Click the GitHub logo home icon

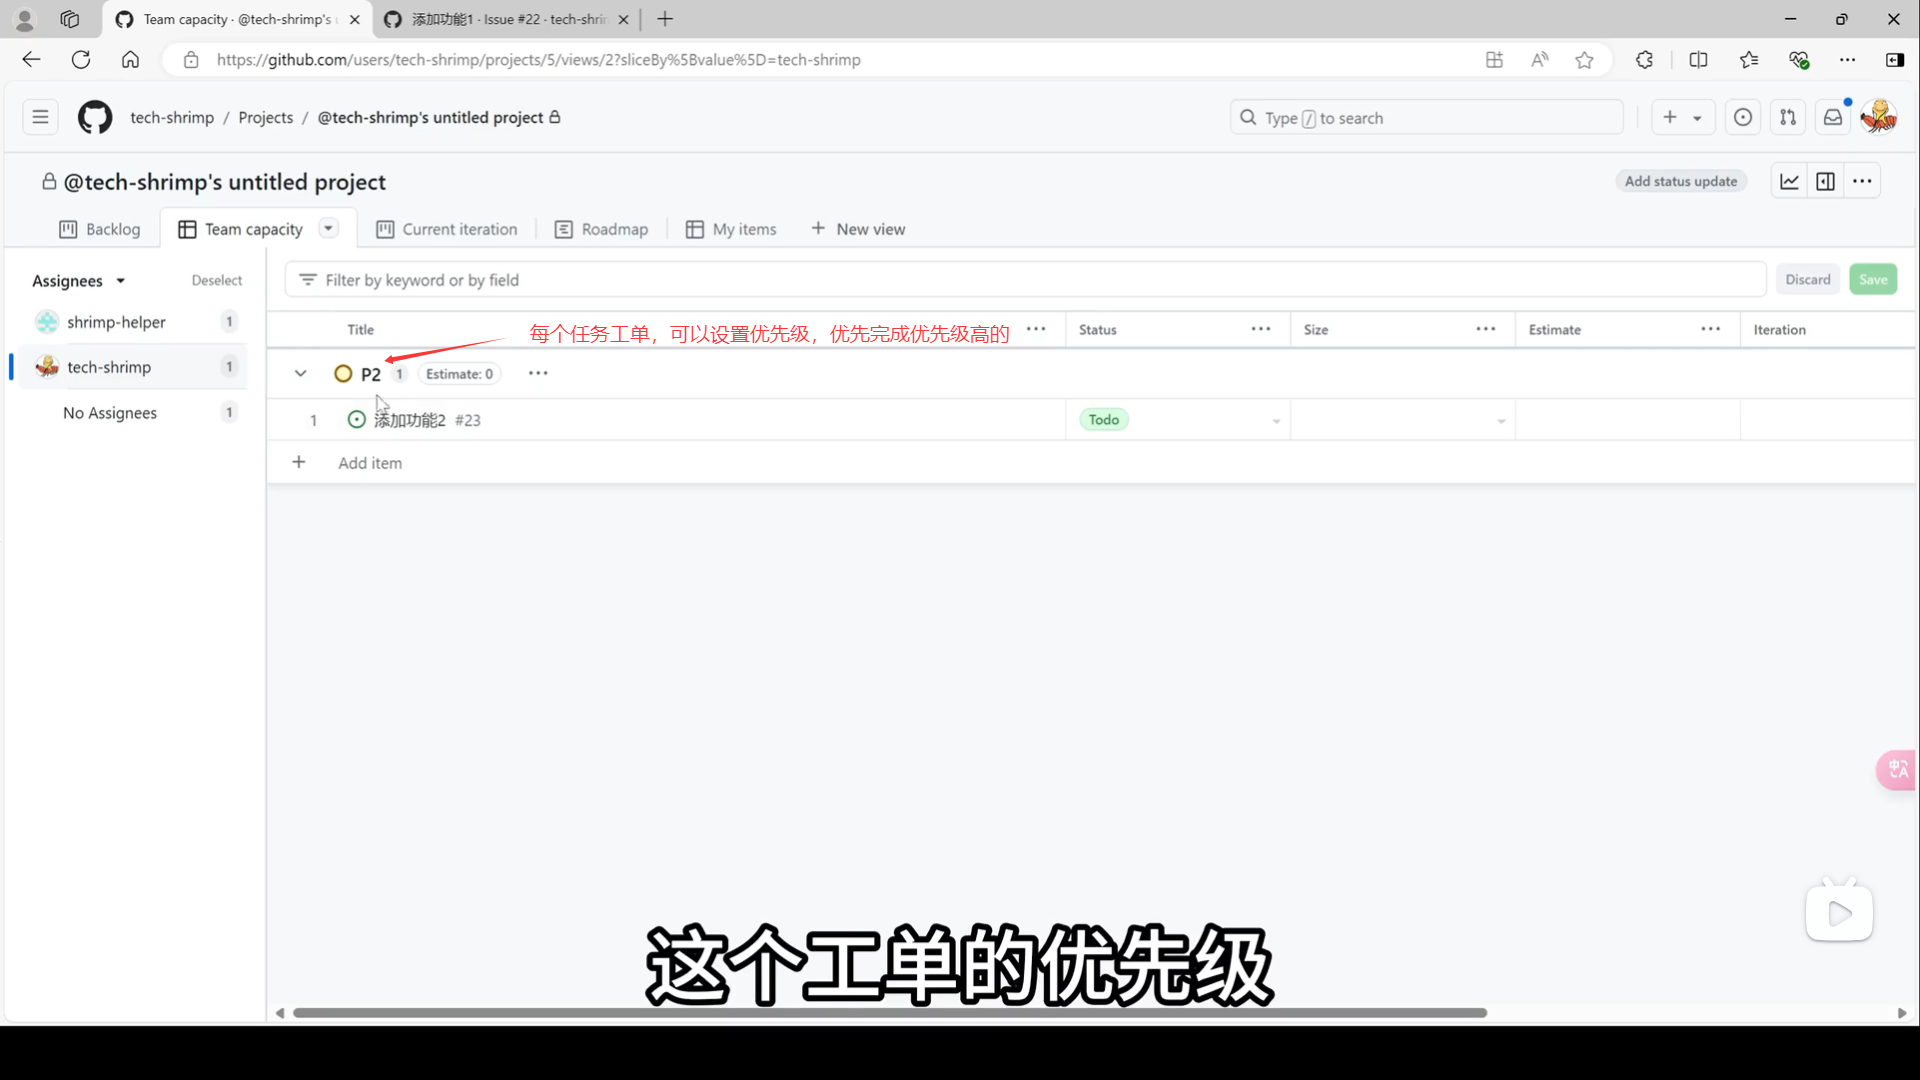click(x=95, y=117)
